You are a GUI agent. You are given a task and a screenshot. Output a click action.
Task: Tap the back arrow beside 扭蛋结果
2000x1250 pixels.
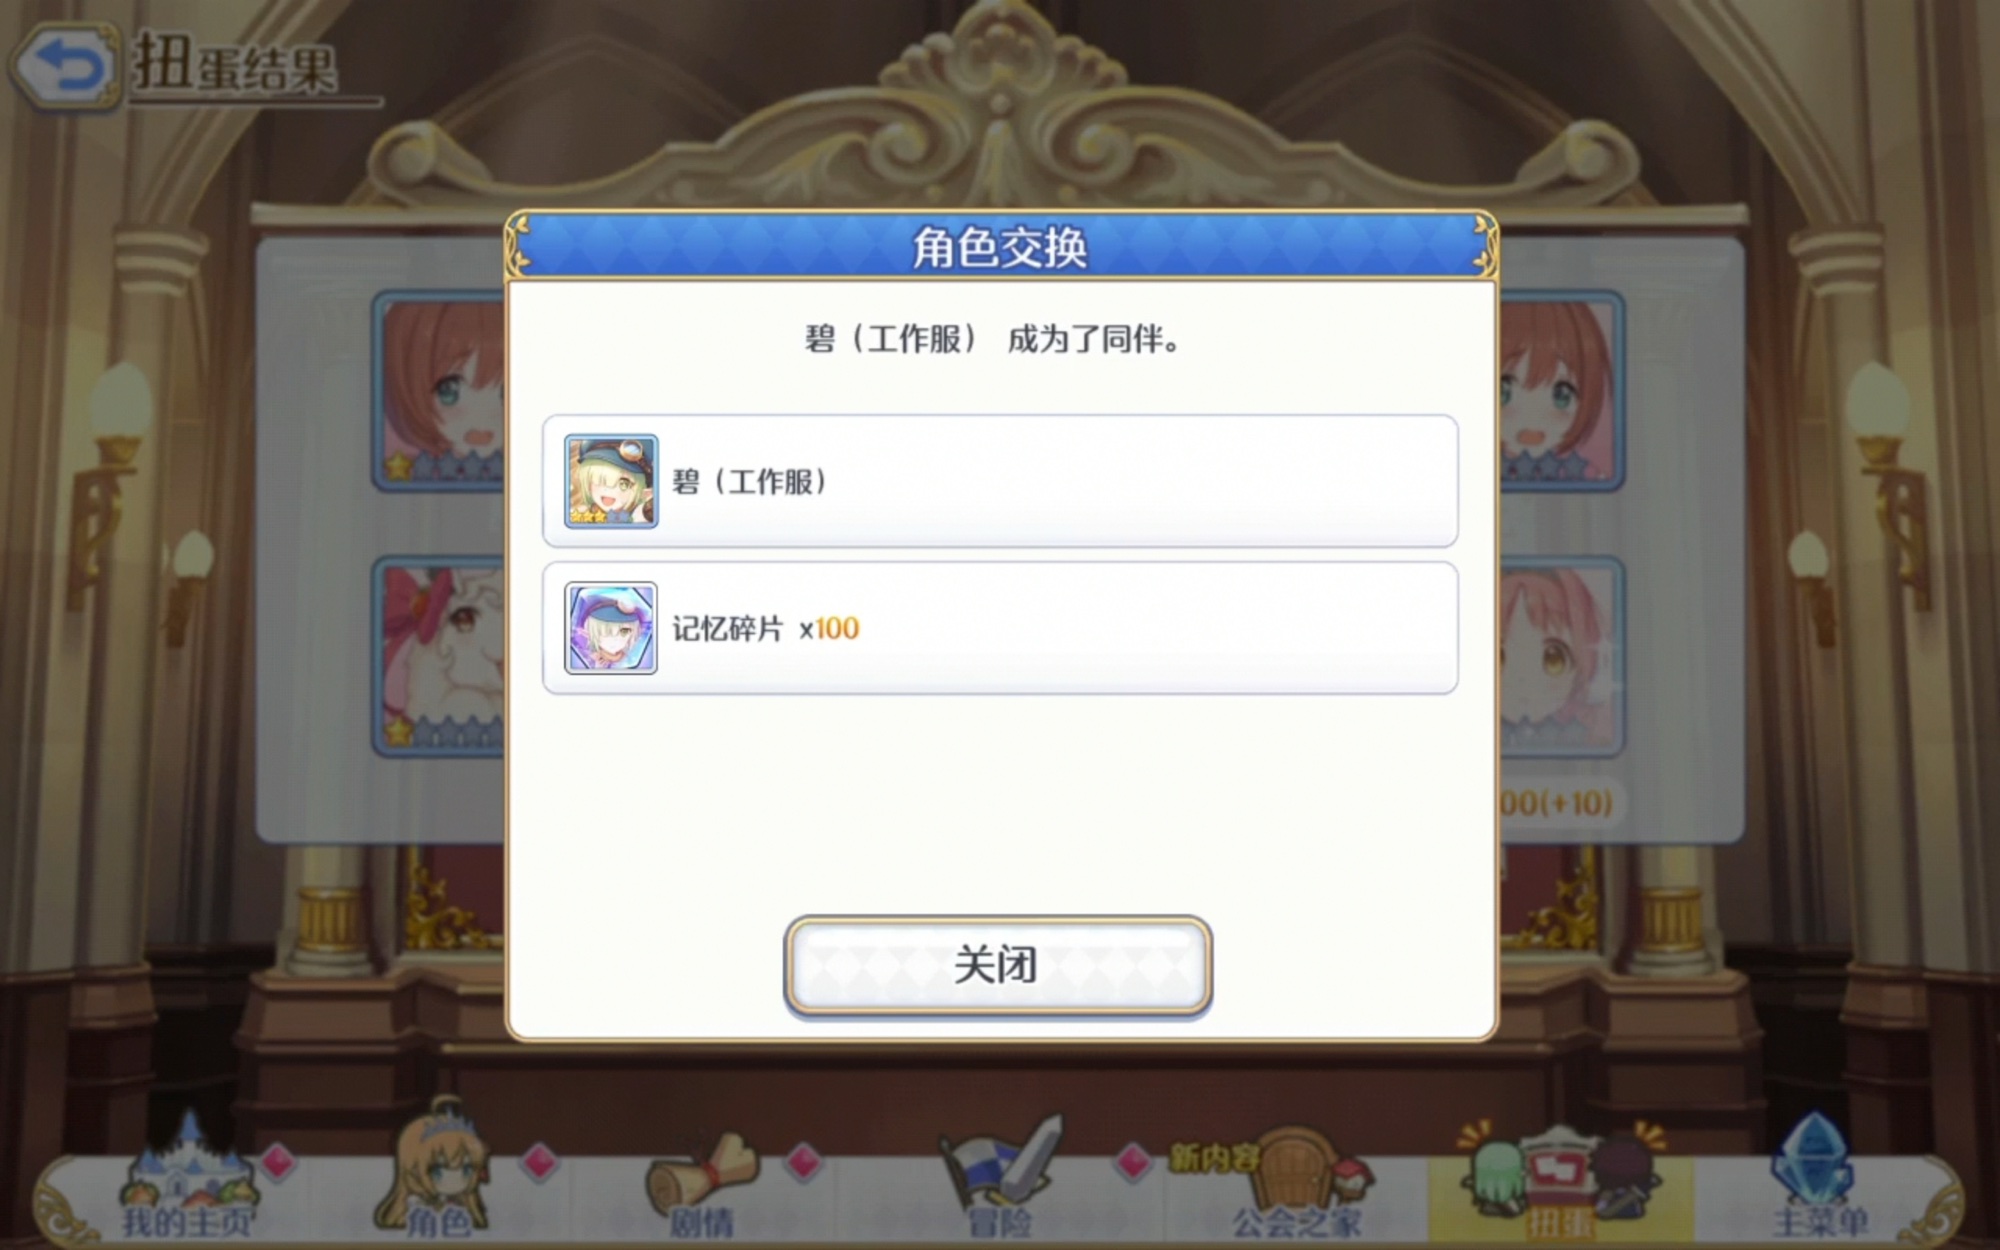(65, 66)
